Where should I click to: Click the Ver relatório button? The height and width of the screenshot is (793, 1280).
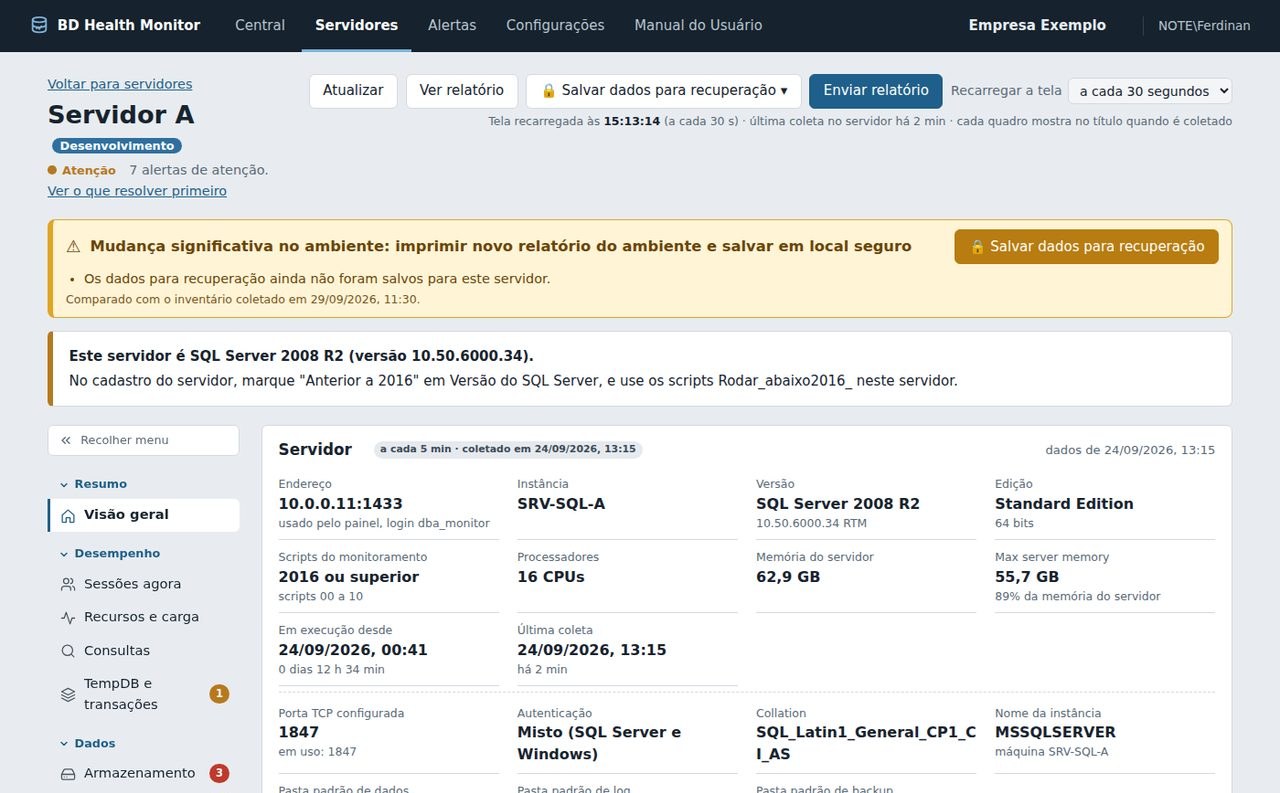[462, 91]
